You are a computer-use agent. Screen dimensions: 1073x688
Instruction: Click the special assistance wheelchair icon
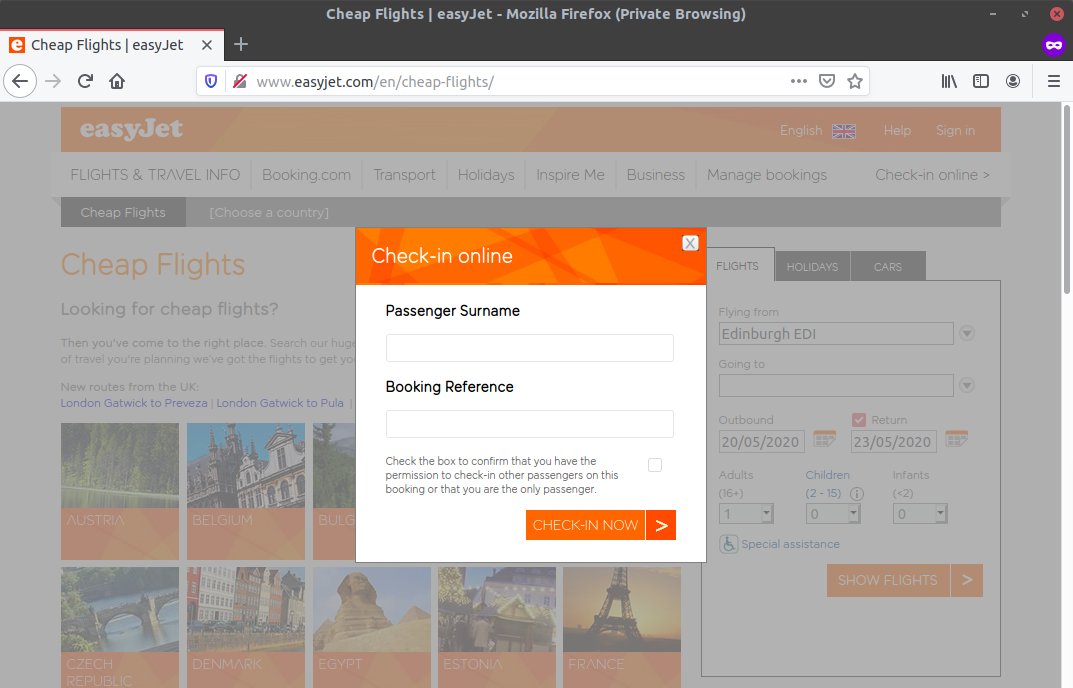pyautogui.click(x=728, y=544)
